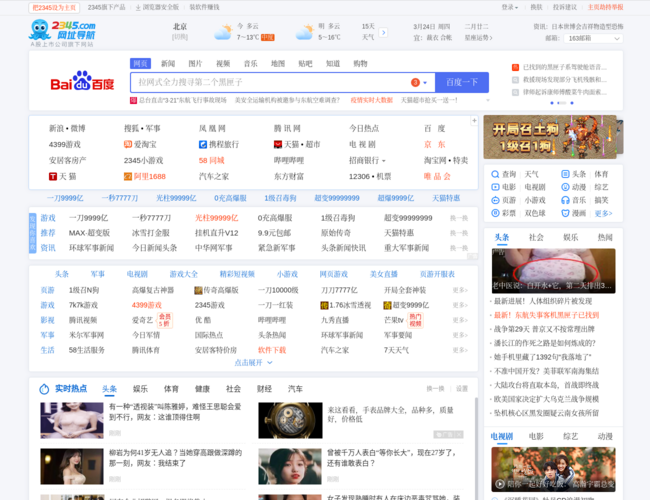Click the 开局召土狗 banner ad

pyautogui.click(x=550, y=137)
